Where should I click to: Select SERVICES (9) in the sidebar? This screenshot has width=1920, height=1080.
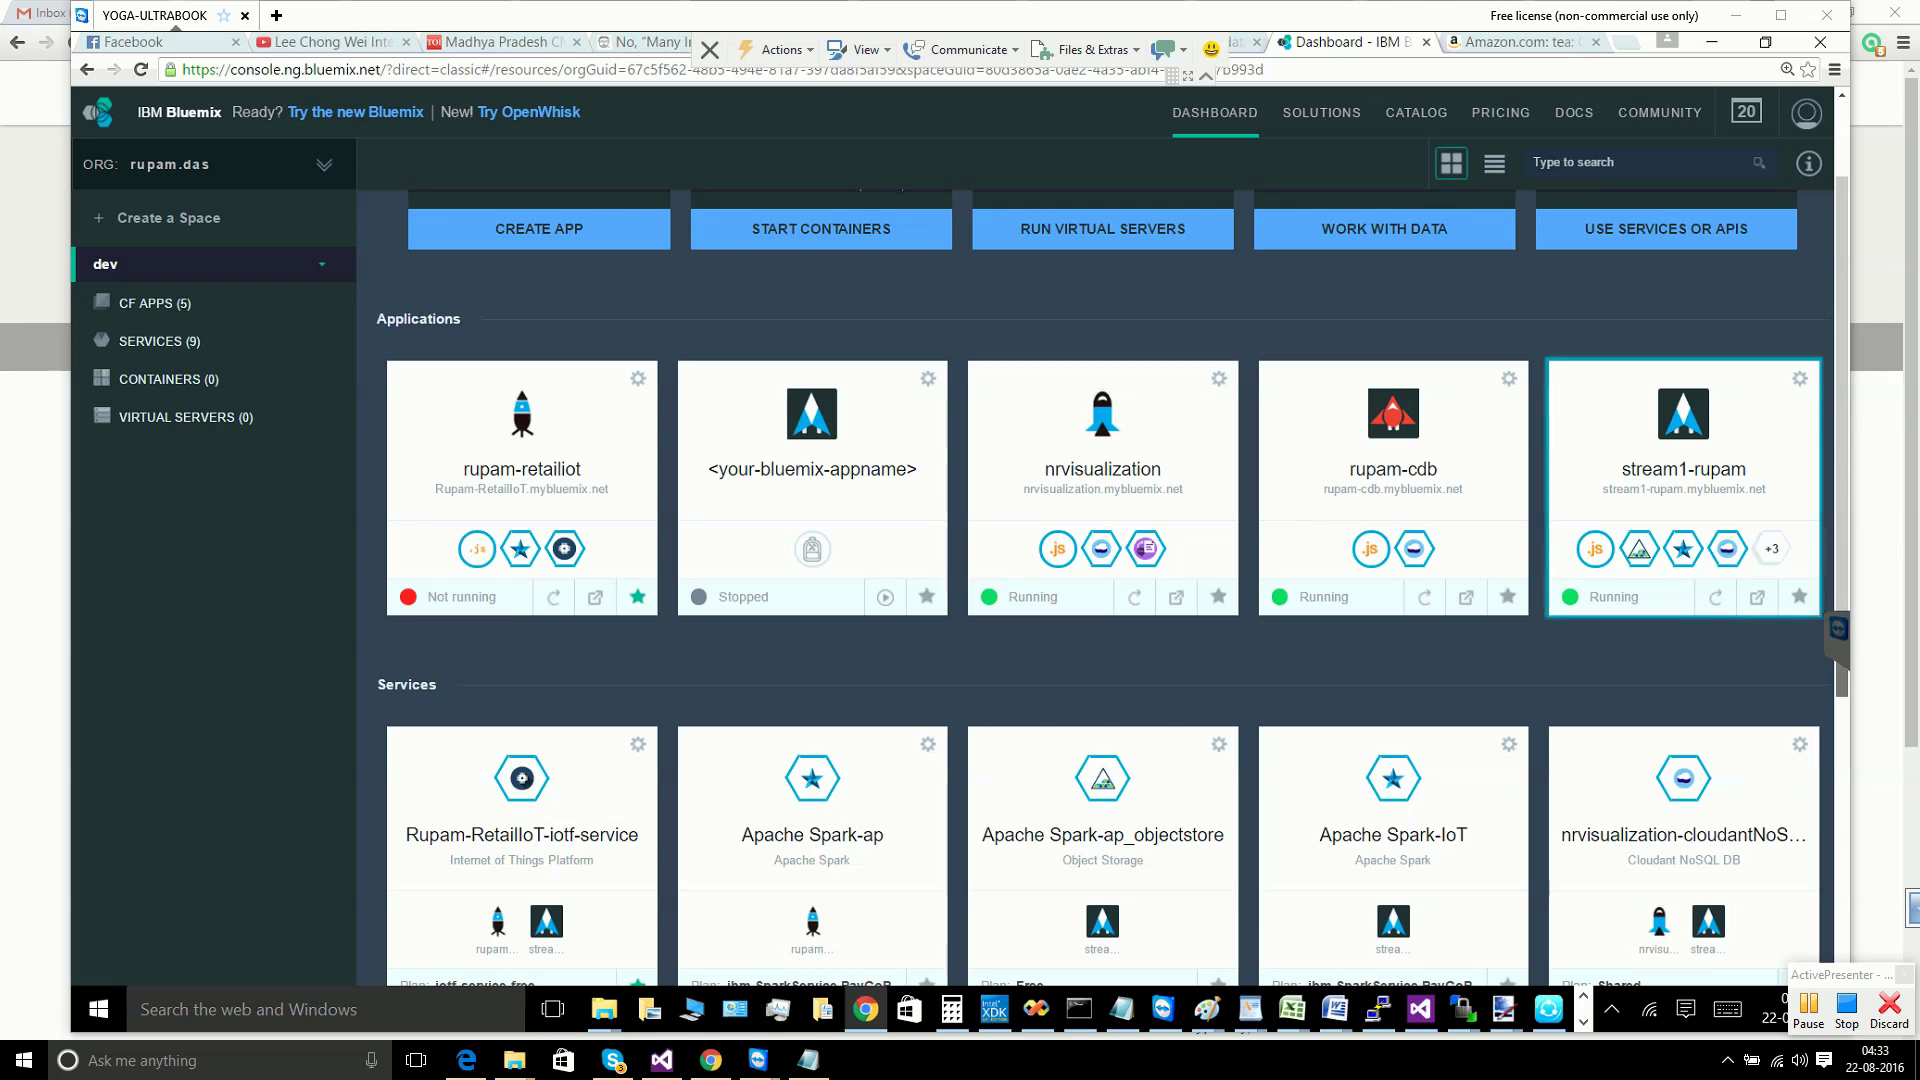[x=159, y=341]
